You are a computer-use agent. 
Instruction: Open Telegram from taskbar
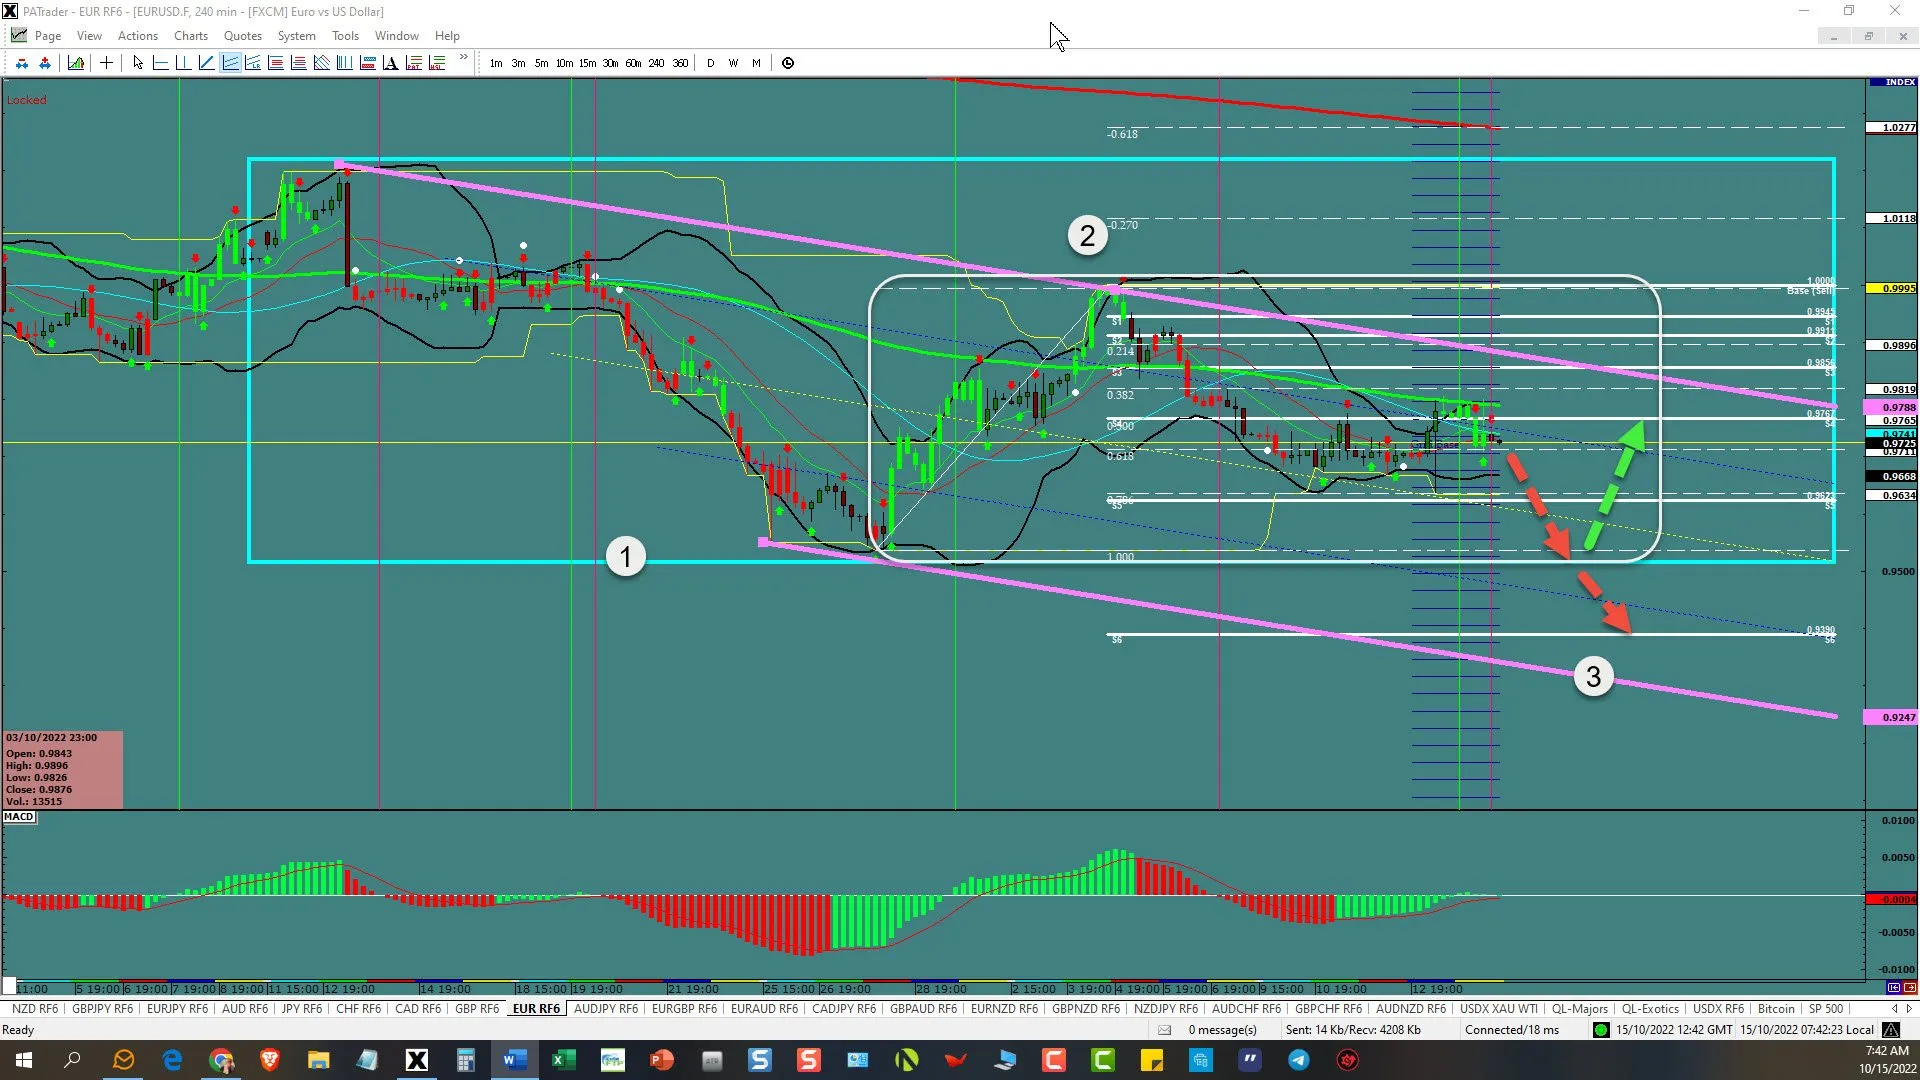click(1299, 1060)
